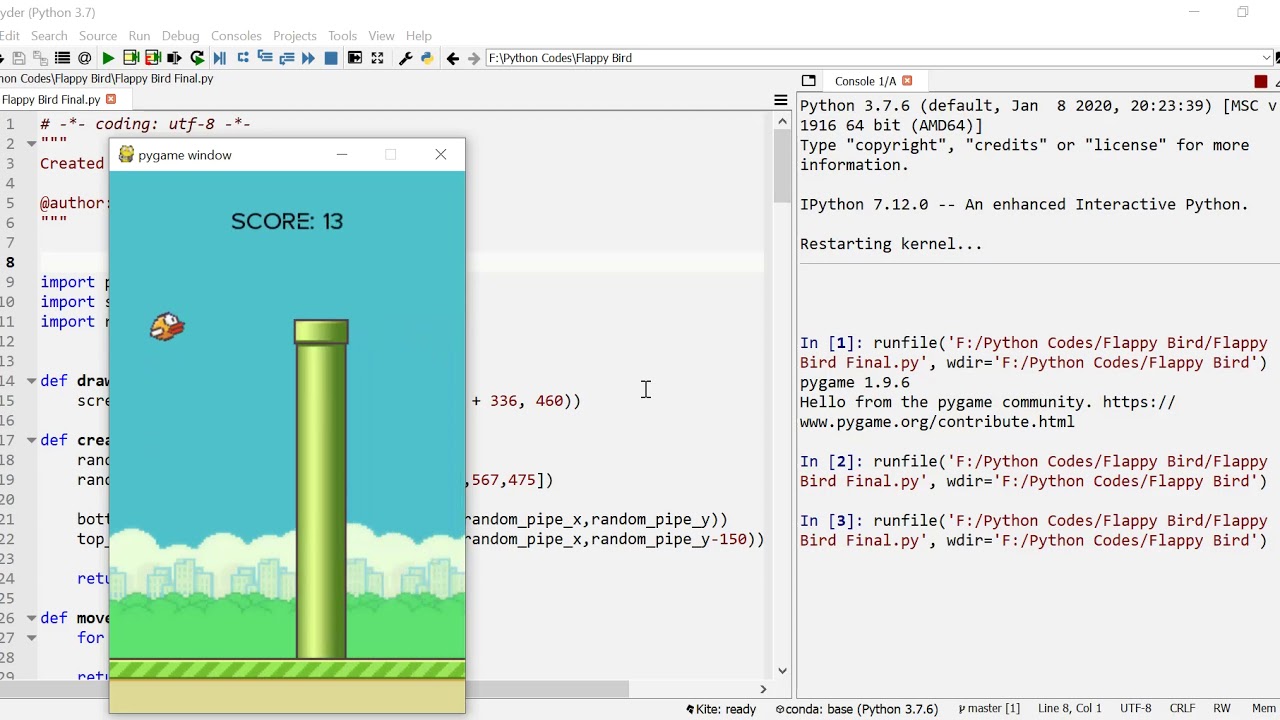Stop debugging blue square icon

tap(331, 58)
